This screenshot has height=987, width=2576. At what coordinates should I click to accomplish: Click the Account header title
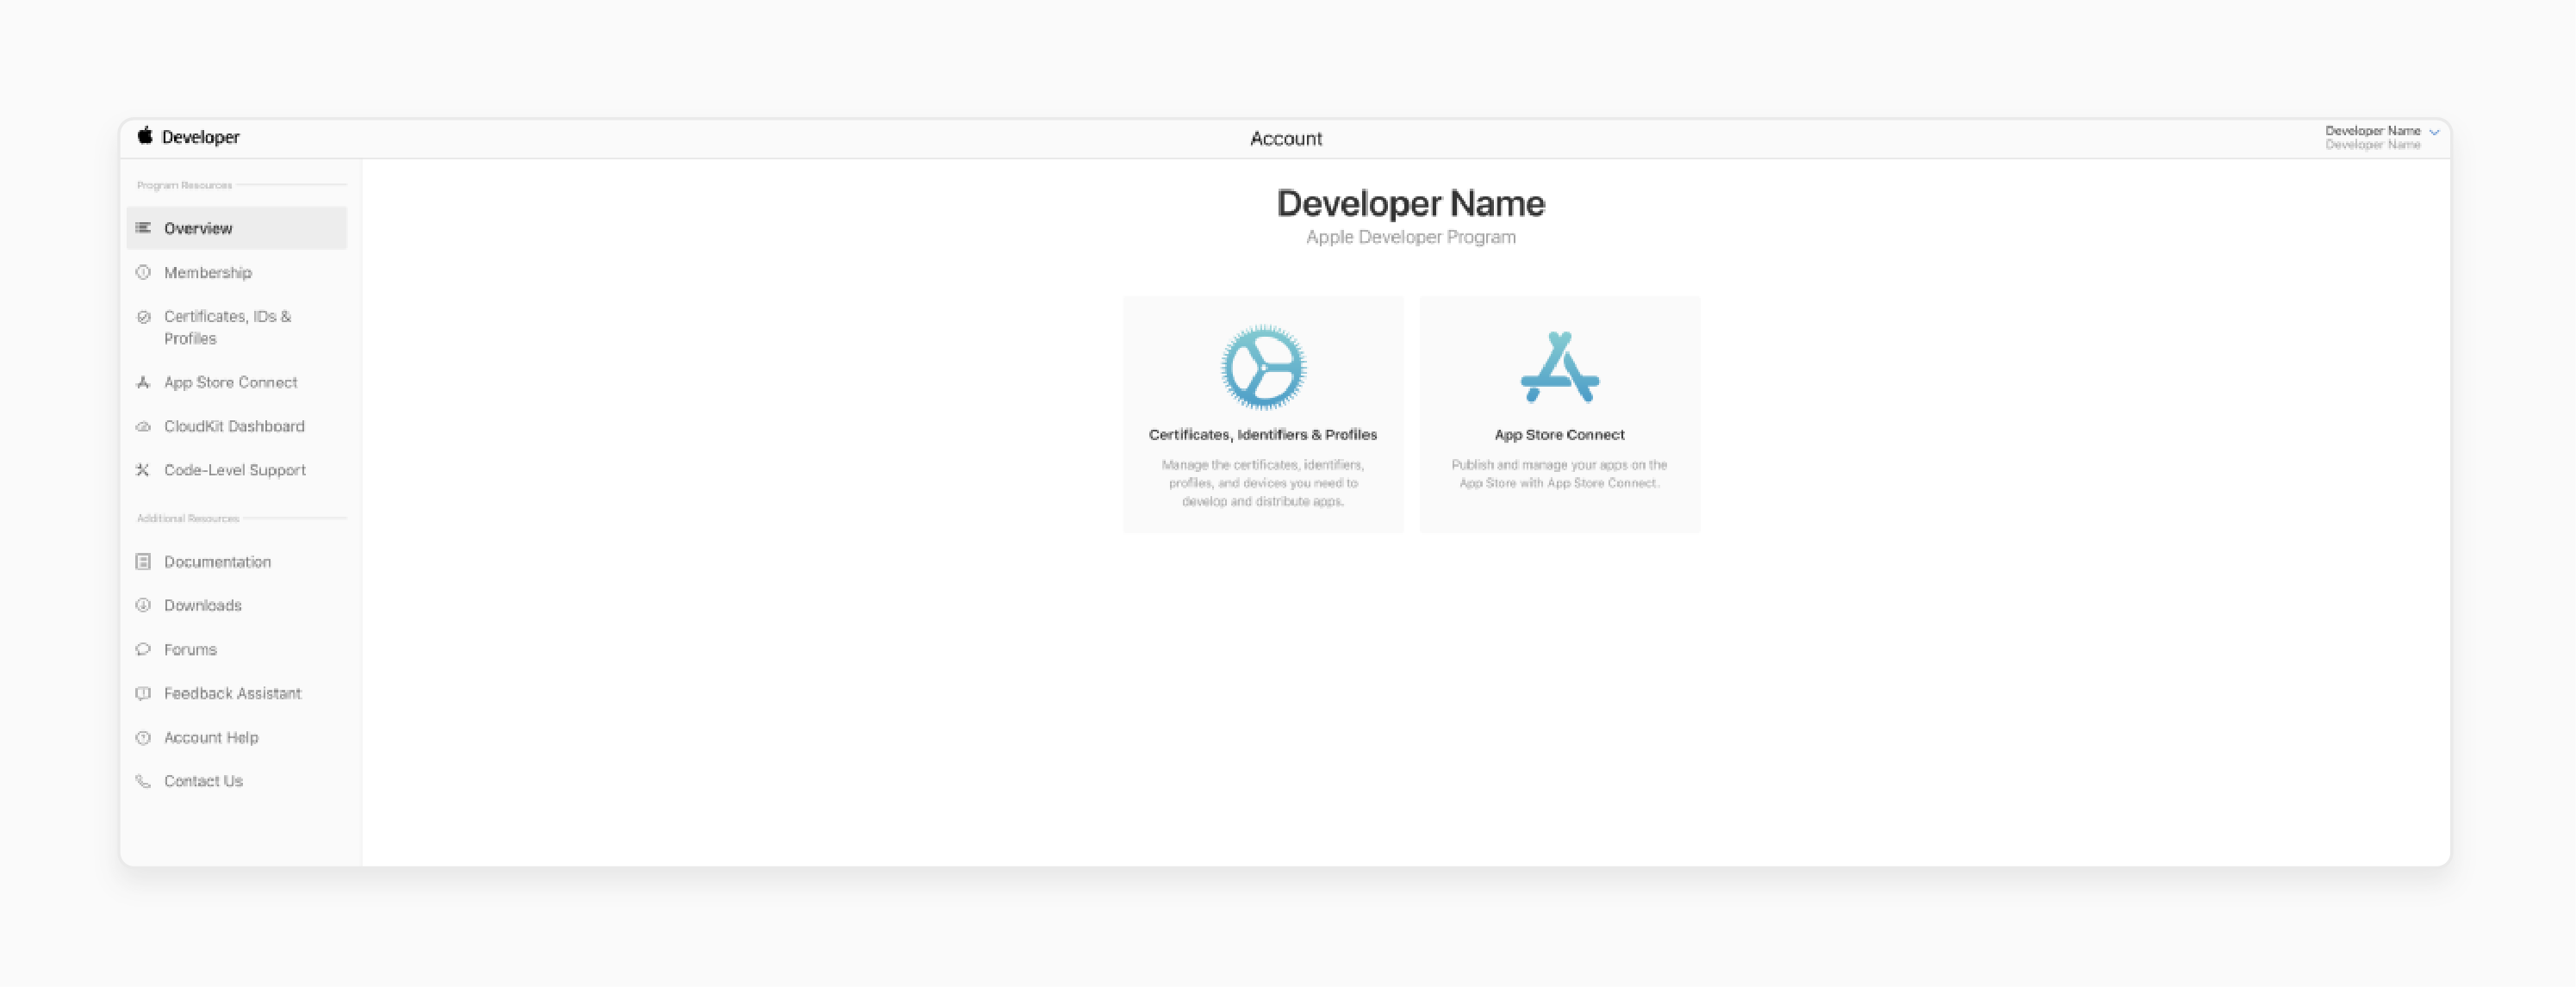(1286, 139)
